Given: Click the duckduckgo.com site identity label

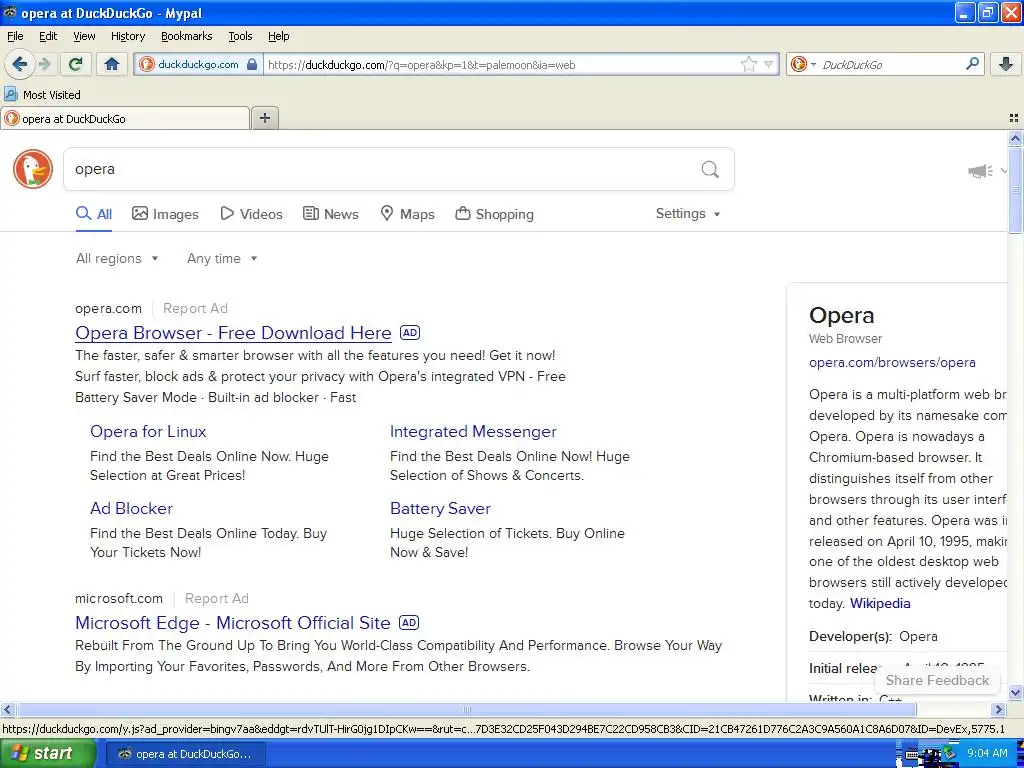Looking at the screenshot, I should click(198, 64).
